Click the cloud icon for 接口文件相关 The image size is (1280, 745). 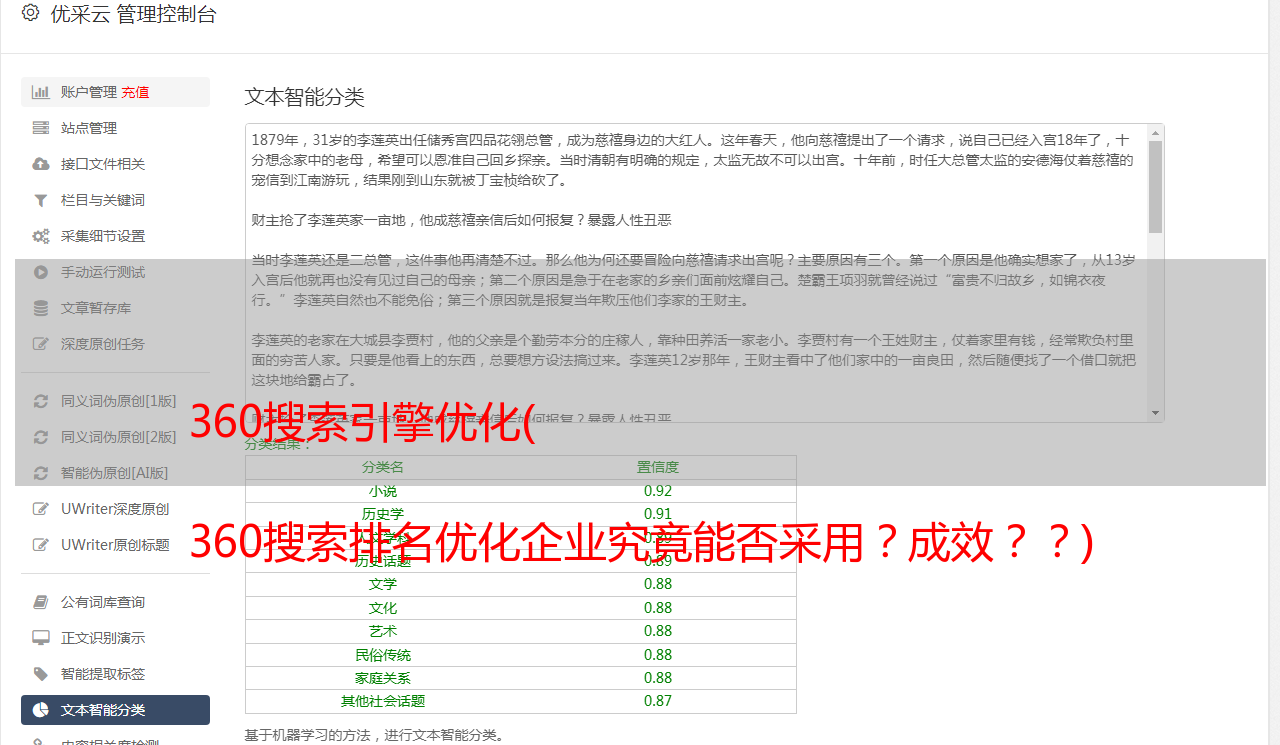pyautogui.click(x=41, y=164)
